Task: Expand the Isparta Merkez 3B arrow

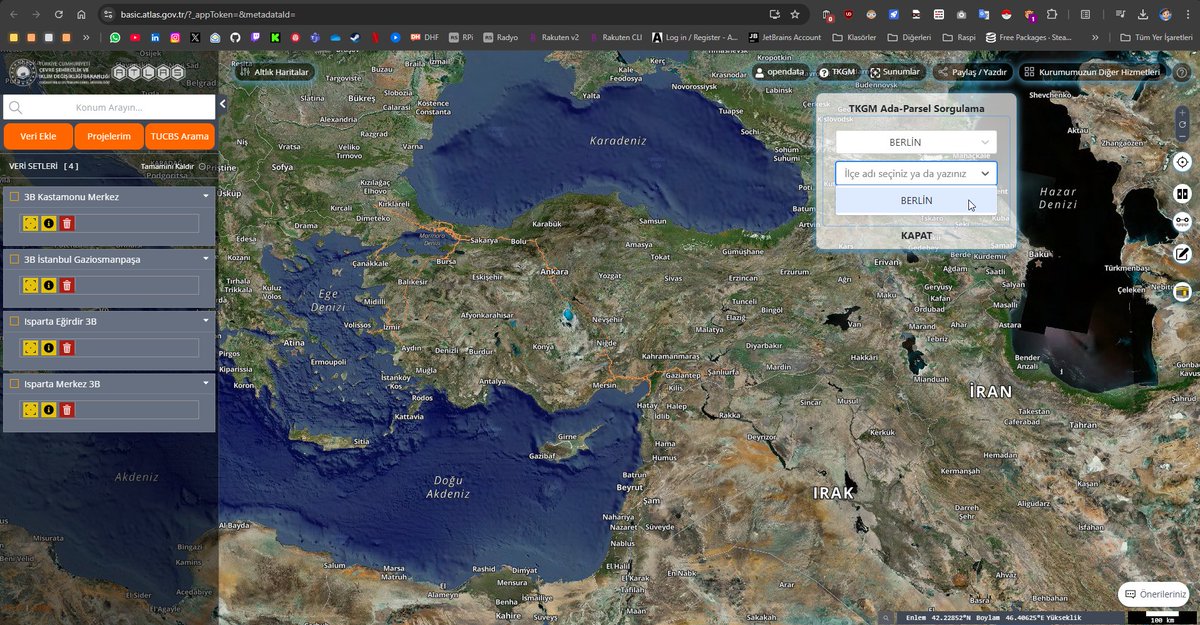Action: (x=206, y=382)
